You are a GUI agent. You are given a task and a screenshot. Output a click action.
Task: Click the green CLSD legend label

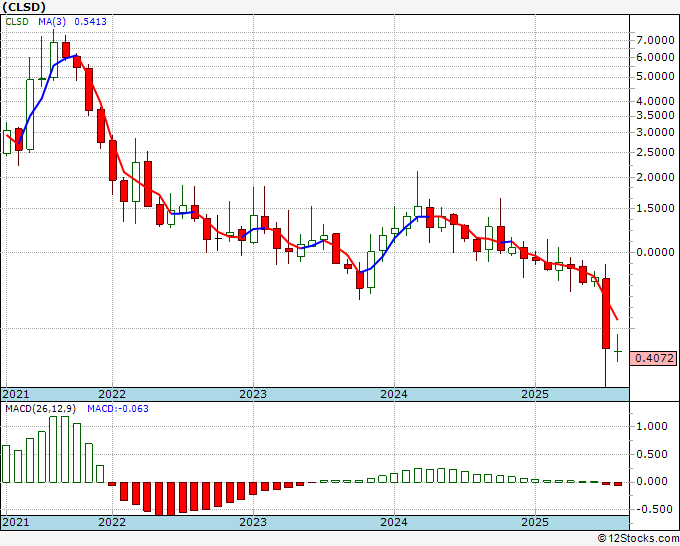point(17,22)
